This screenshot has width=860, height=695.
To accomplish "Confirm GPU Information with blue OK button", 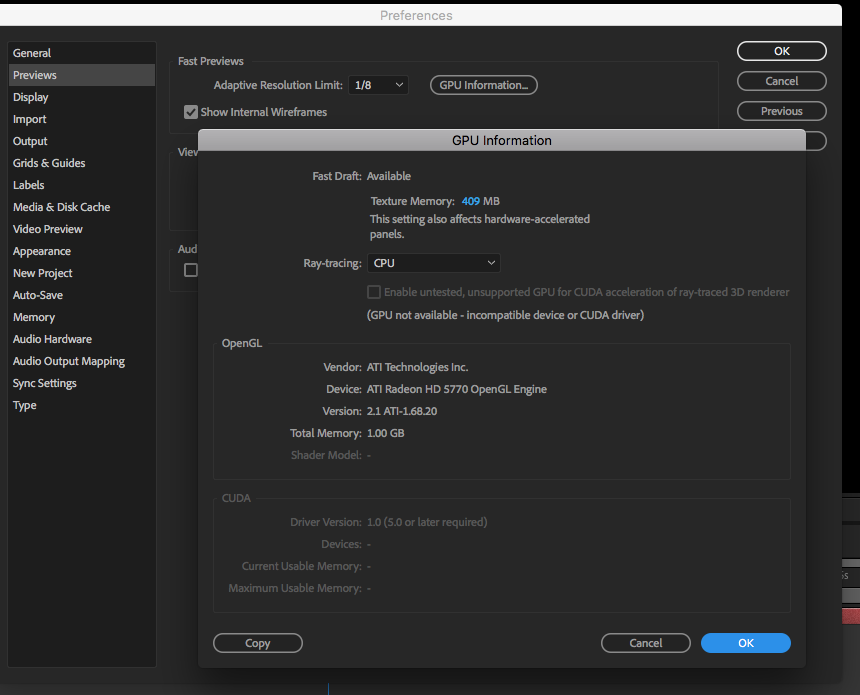I will [746, 643].
